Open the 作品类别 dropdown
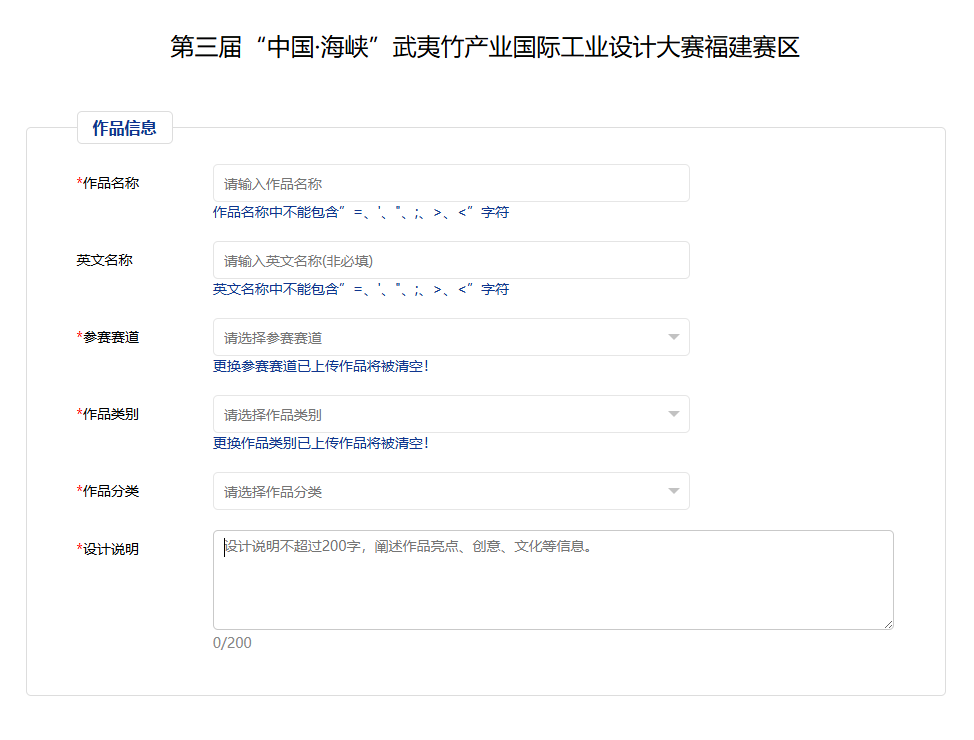This screenshot has width=974, height=740. coord(450,414)
